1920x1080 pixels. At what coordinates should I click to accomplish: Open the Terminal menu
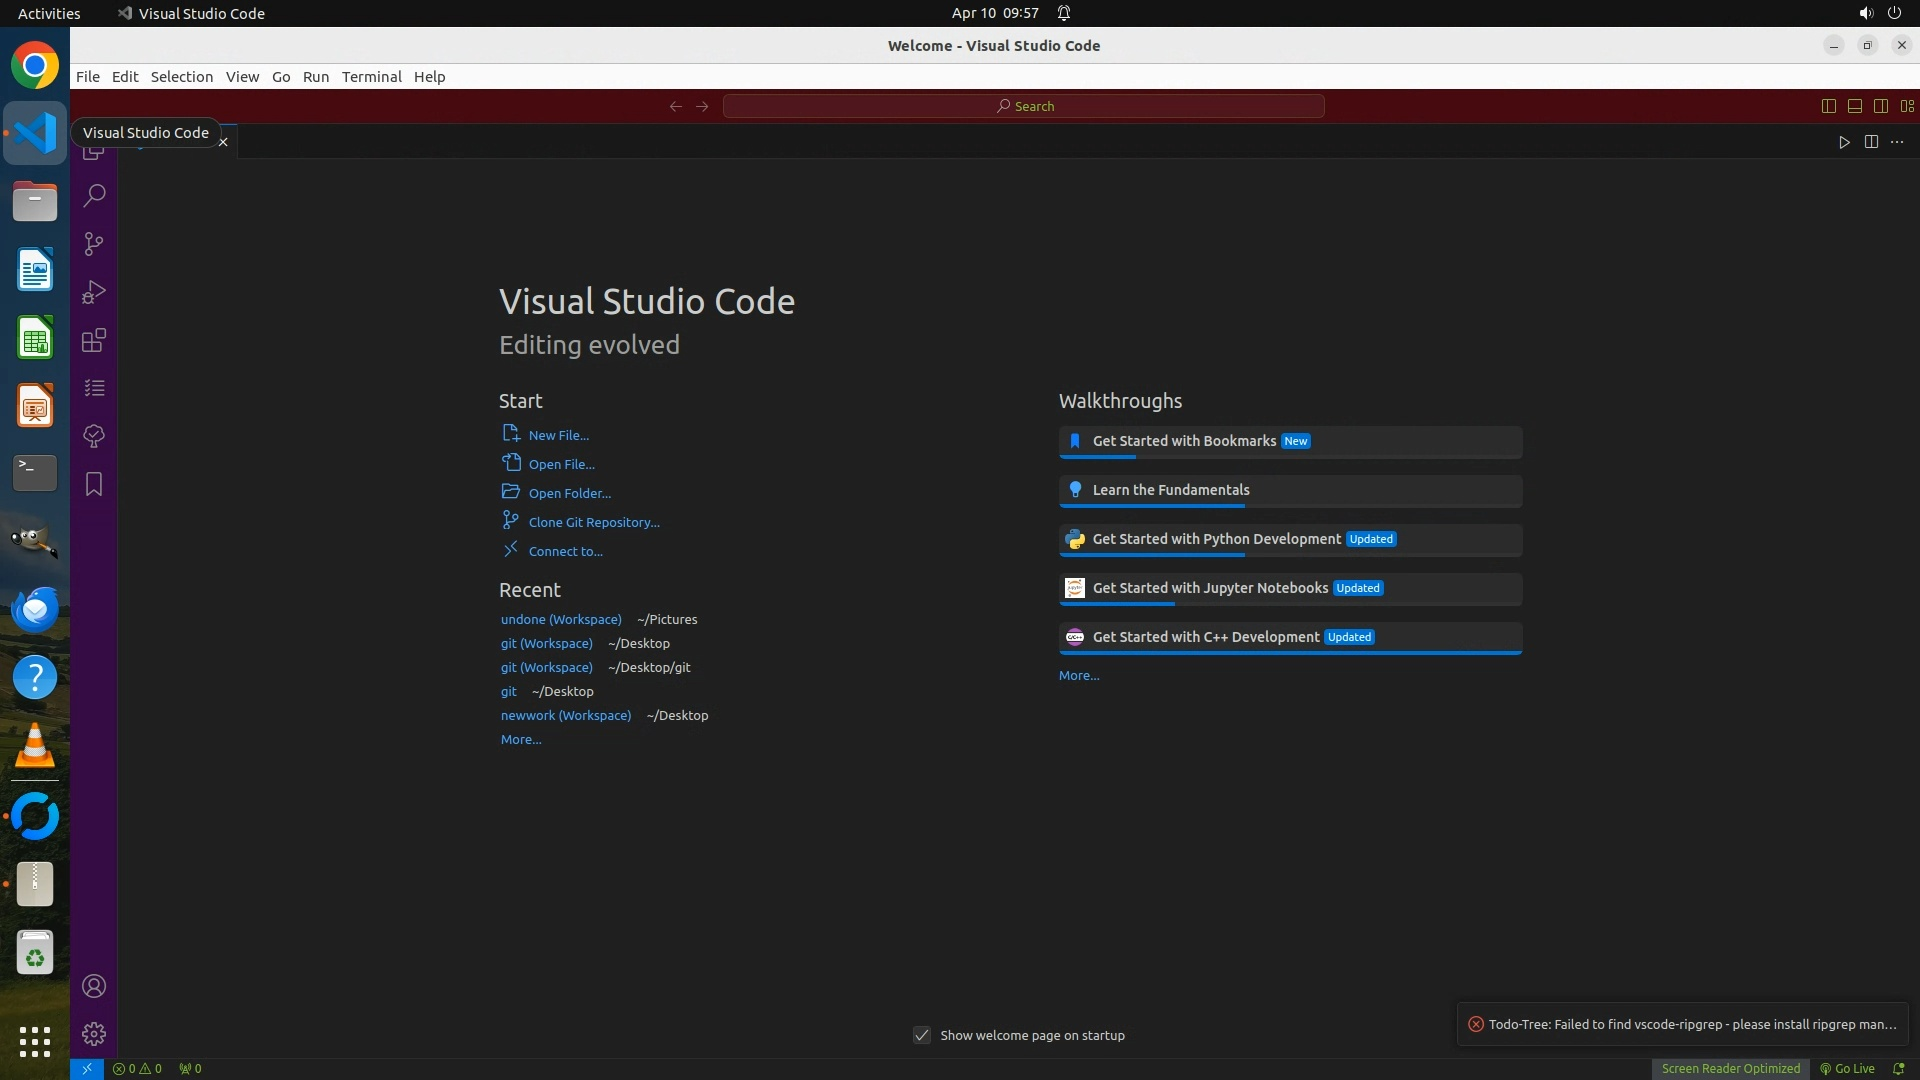(x=371, y=77)
